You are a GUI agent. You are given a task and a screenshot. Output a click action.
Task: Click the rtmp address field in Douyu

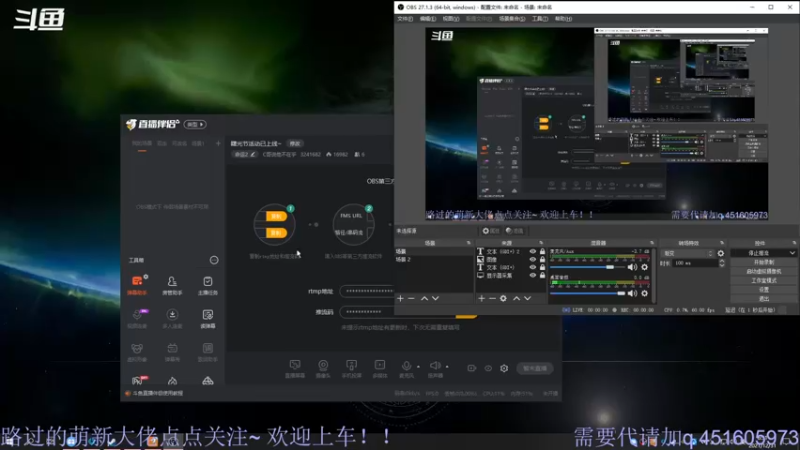366,291
